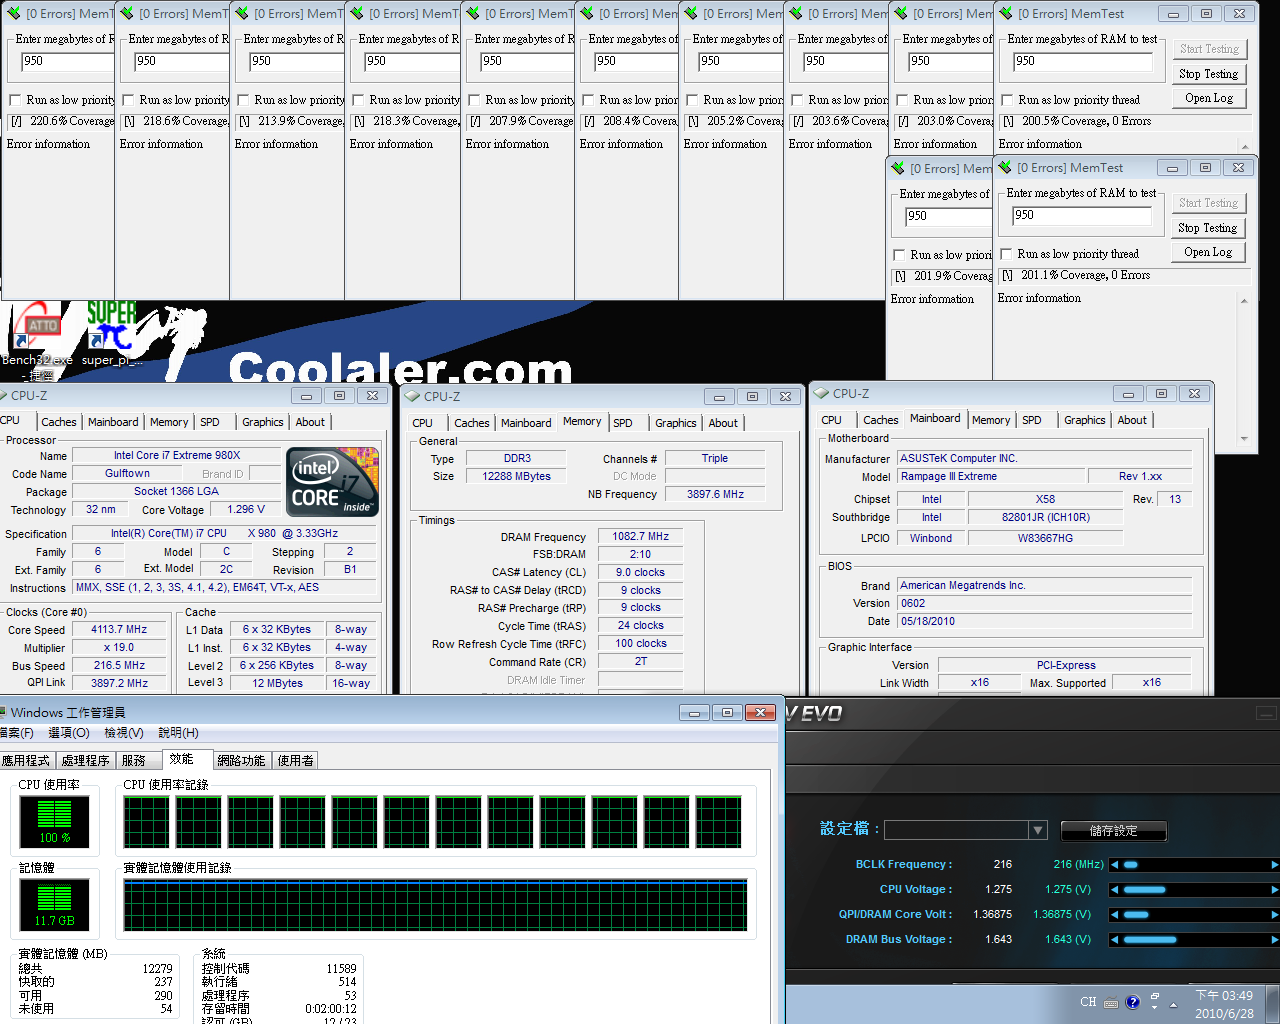The height and width of the screenshot is (1024, 1280).
Task: Click title icon of MemTest window showing 220.6% coverage
Action: click(x=12, y=14)
